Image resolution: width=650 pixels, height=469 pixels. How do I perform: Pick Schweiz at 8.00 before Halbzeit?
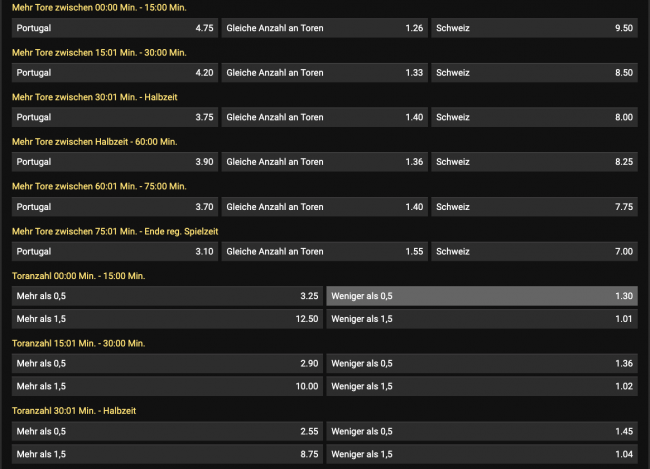point(535,117)
